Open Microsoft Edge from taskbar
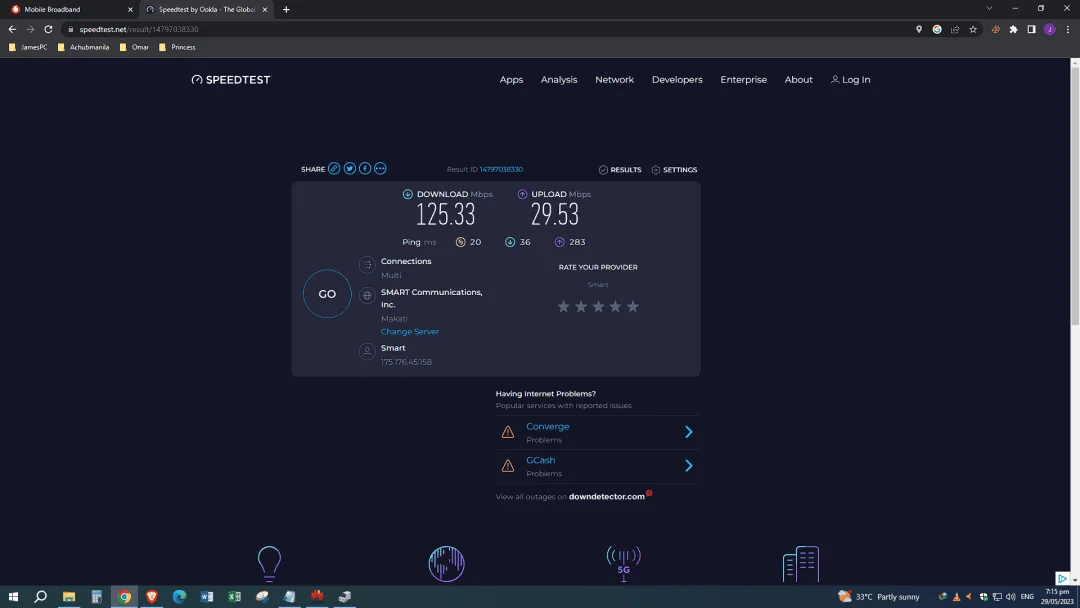The height and width of the screenshot is (608, 1080). (x=179, y=596)
